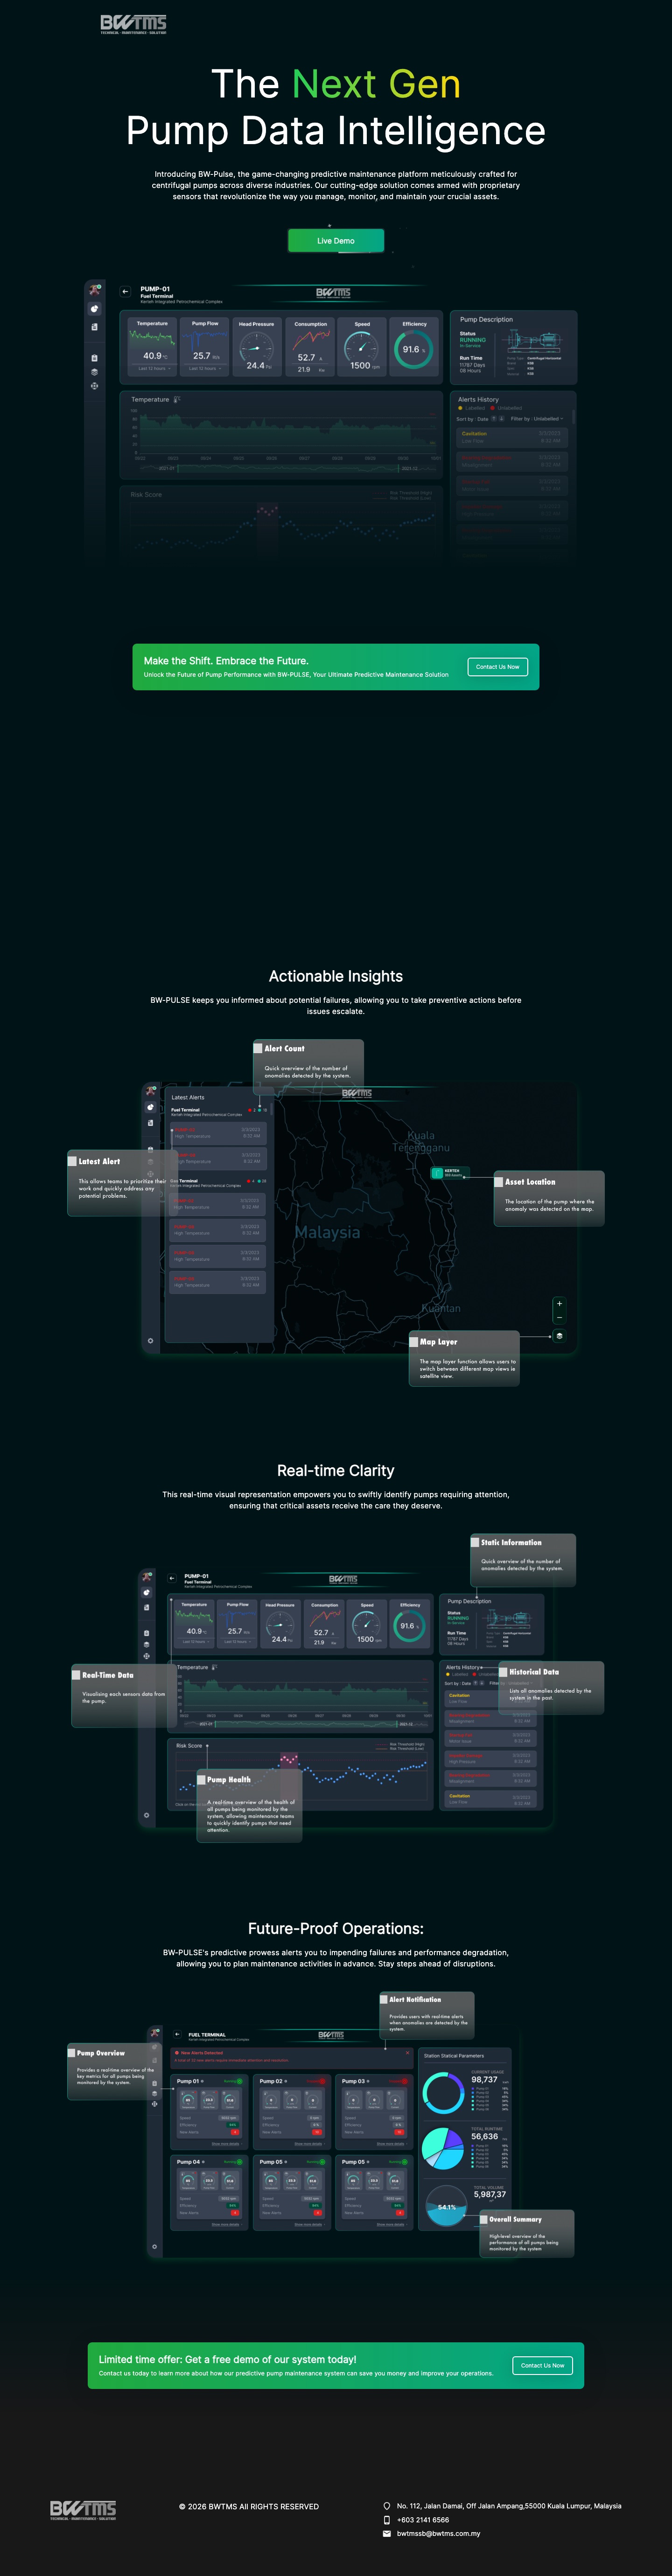Click the phone number +603 2141 6566
Image resolution: width=672 pixels, height=2576 pixels.
[x=423, y=2520]
